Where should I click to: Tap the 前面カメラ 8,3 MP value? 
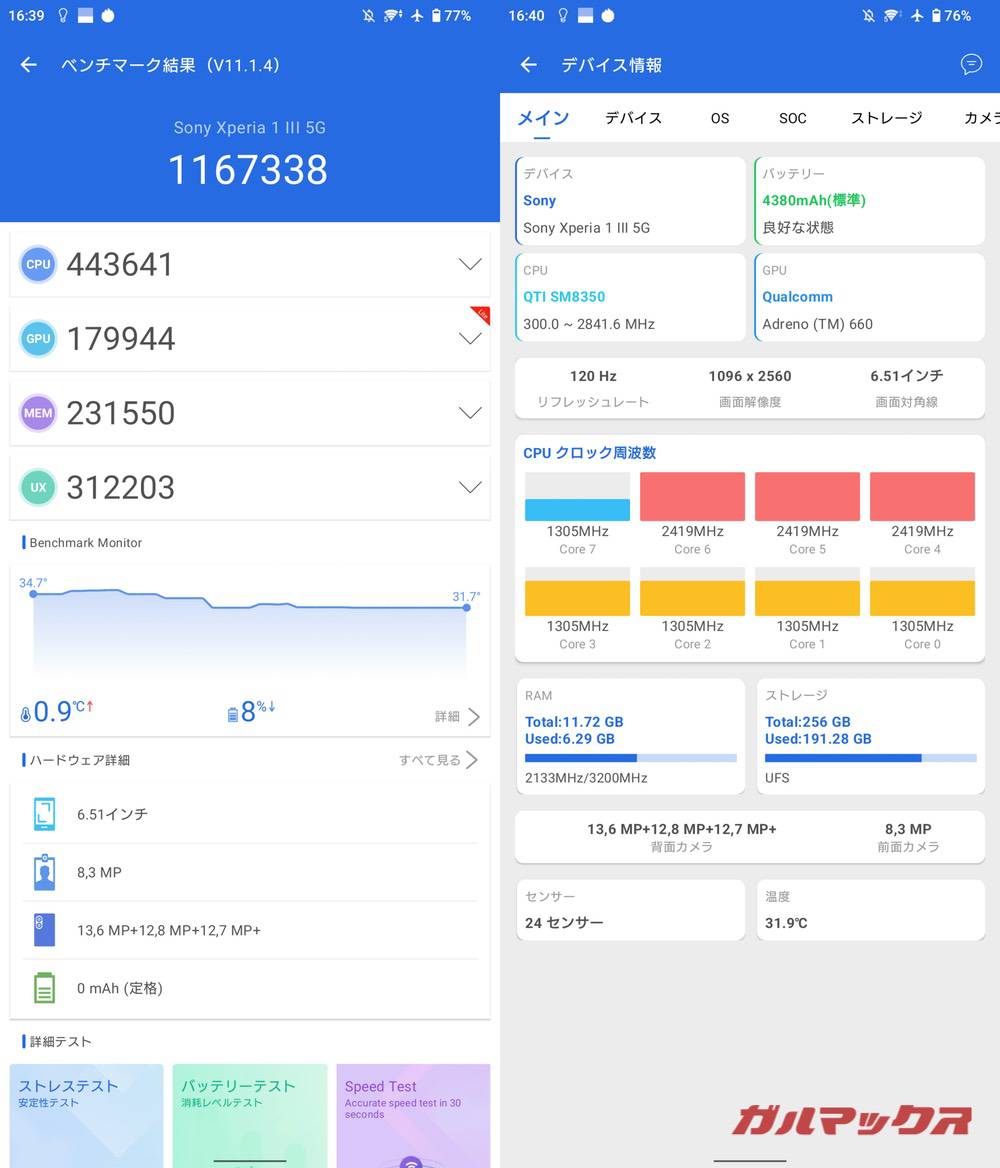click(x=908, y=829)
